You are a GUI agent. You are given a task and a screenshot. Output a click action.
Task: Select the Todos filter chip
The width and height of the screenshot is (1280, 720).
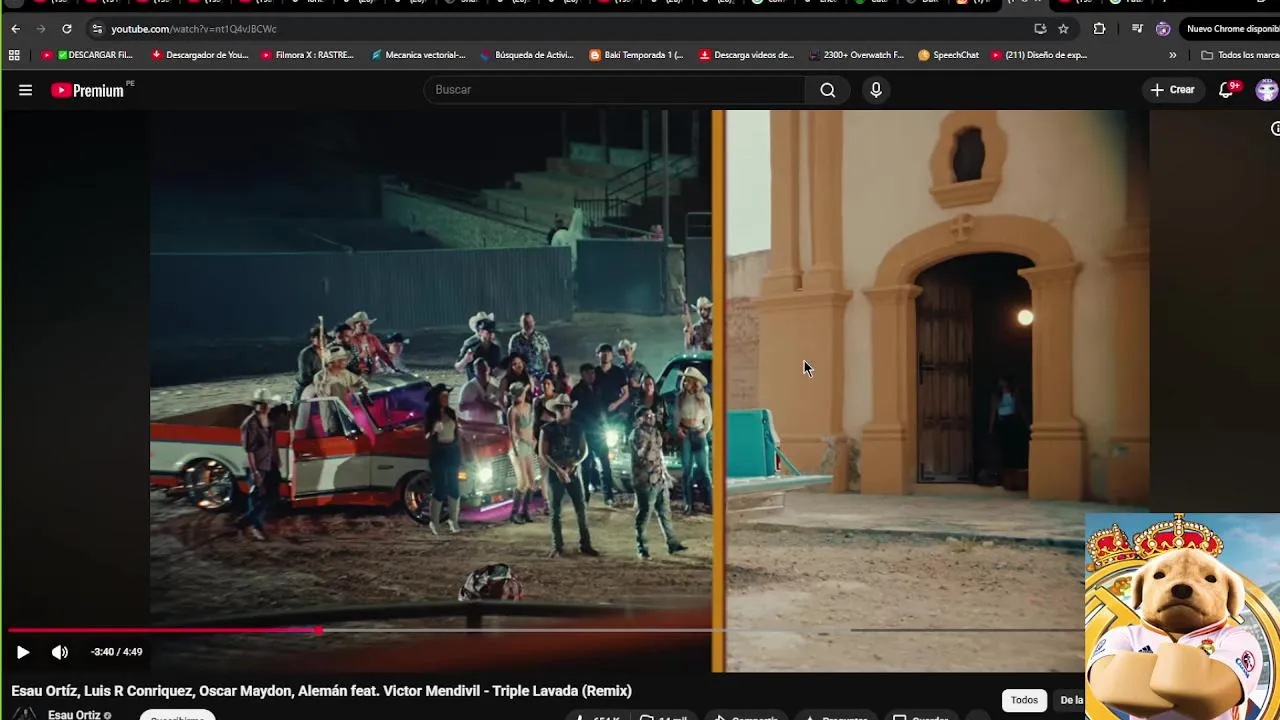(x=1024, y=700)
